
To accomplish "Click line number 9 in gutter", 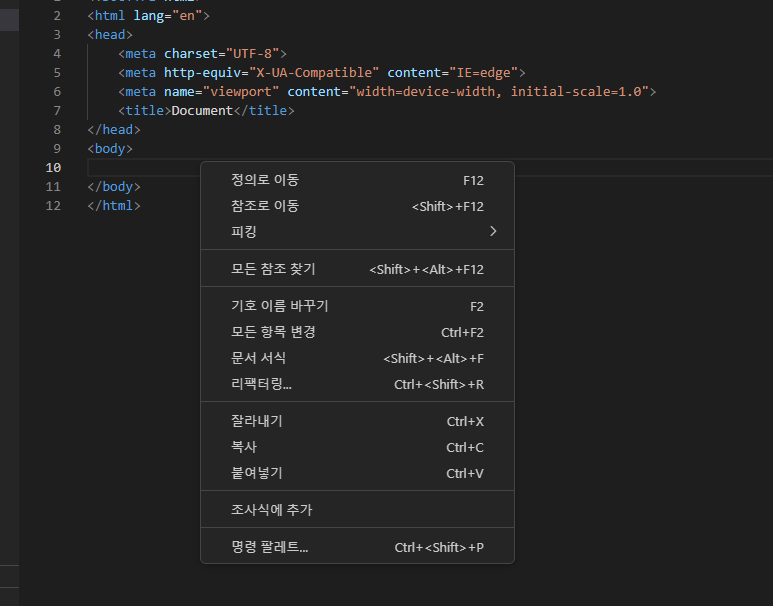I will click(x=57, y=148).
